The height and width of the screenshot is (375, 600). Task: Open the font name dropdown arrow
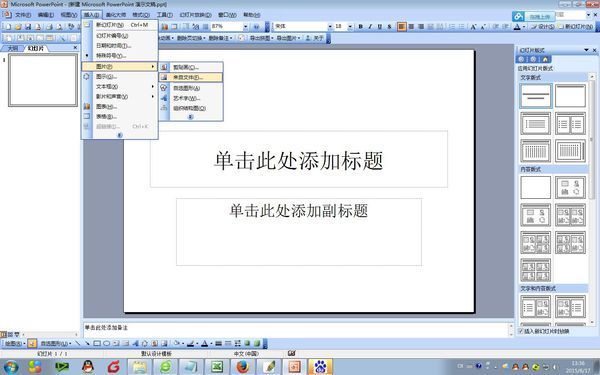pos(330,26)
